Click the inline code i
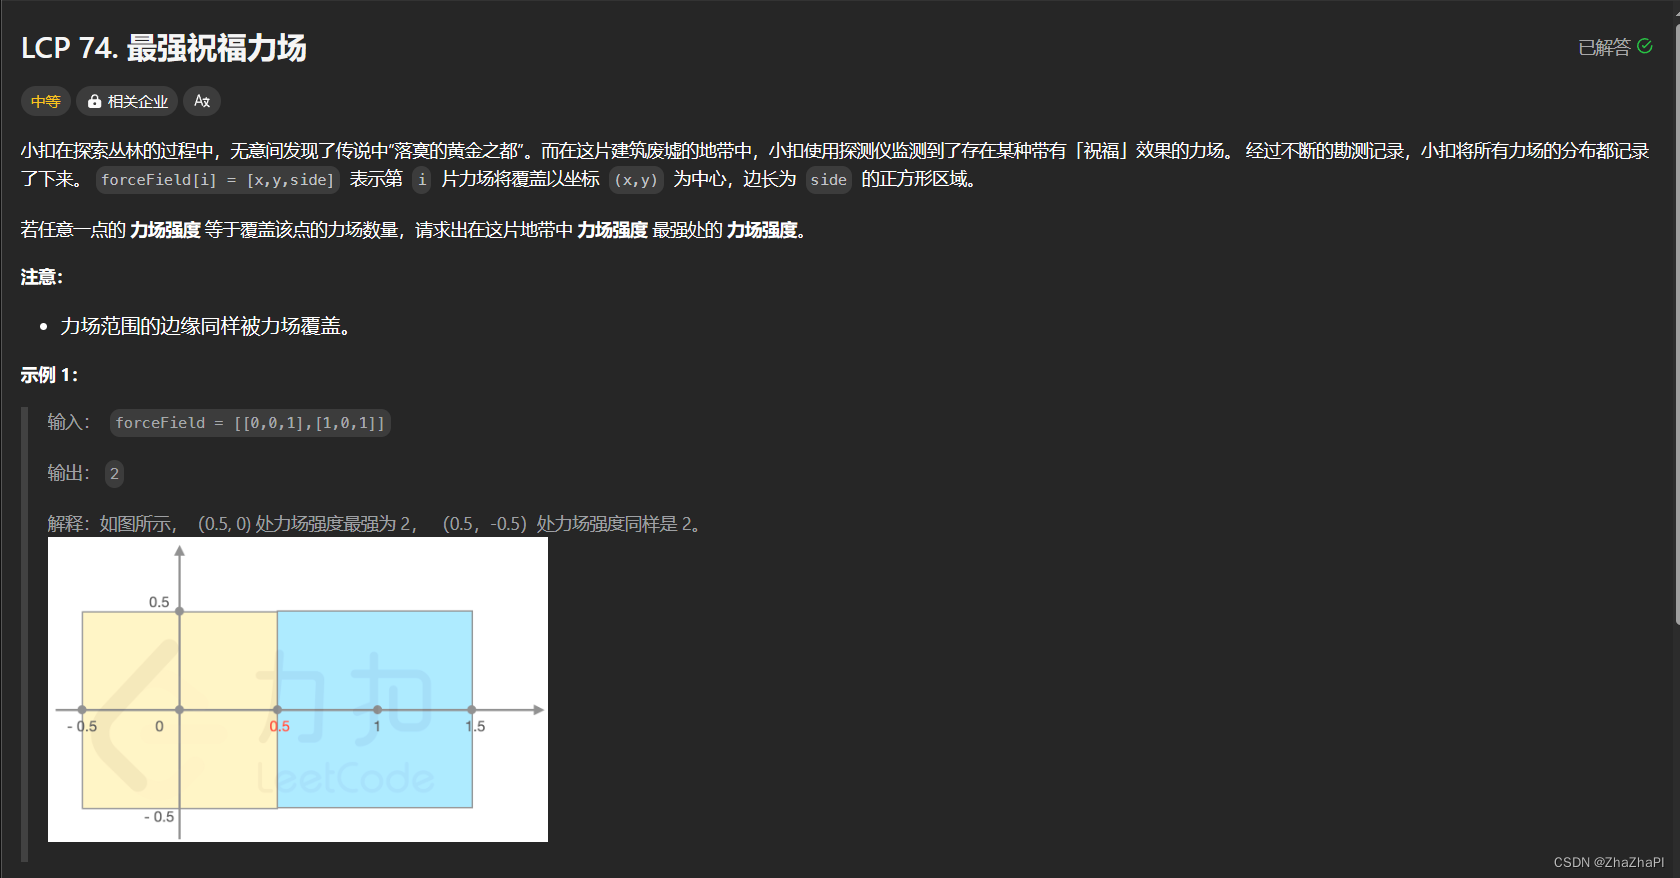 pyautogui.click(x=422, y=180)
